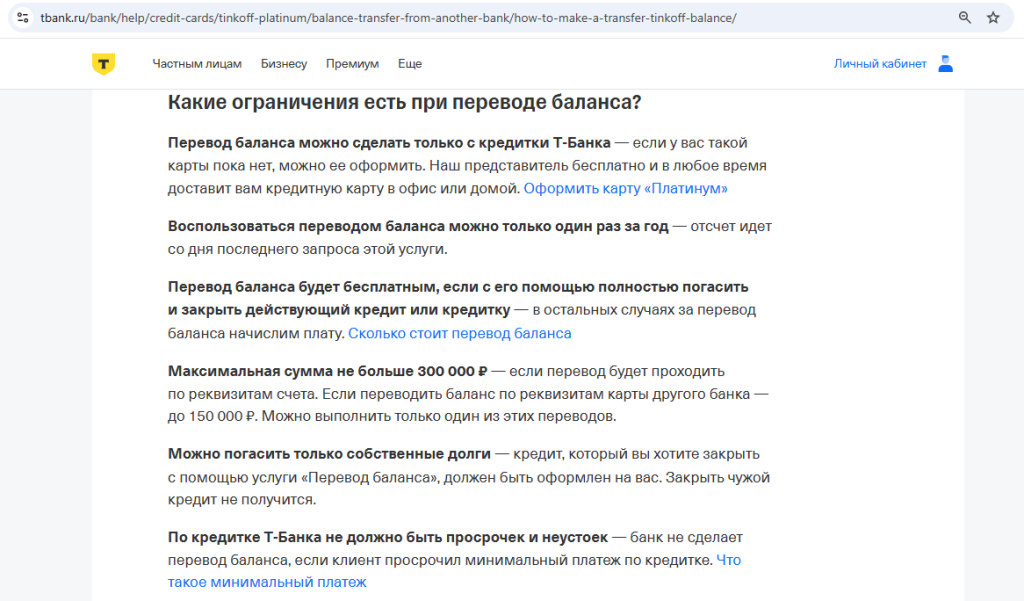
Task: Open the «Бизнесу» section
Action: coord(284,63)
